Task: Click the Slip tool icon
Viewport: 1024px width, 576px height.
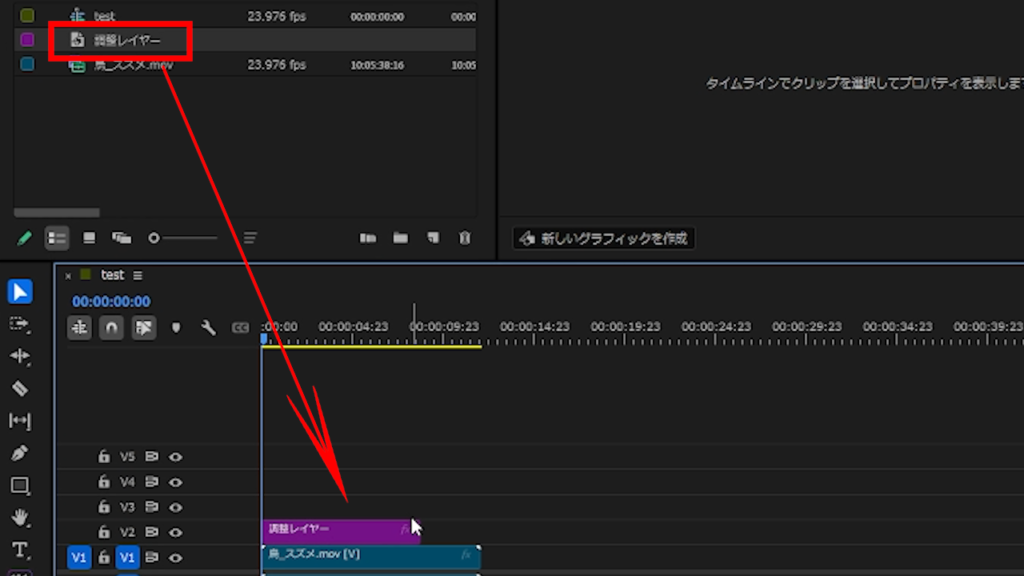Action: 20,421
